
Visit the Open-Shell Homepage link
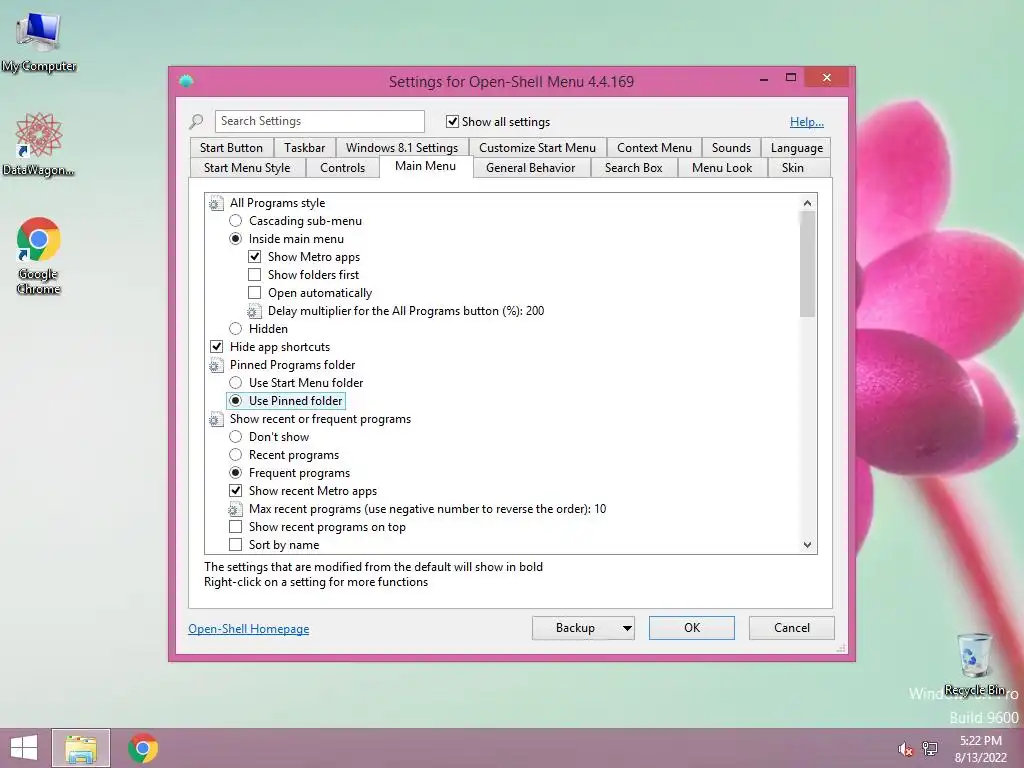coord(249,629)
